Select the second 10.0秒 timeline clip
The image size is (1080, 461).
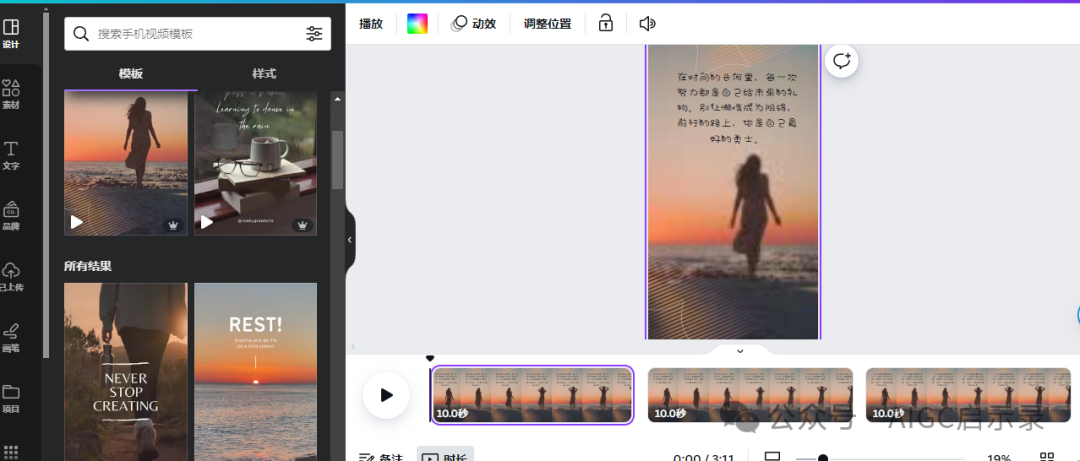coord(750,395)
